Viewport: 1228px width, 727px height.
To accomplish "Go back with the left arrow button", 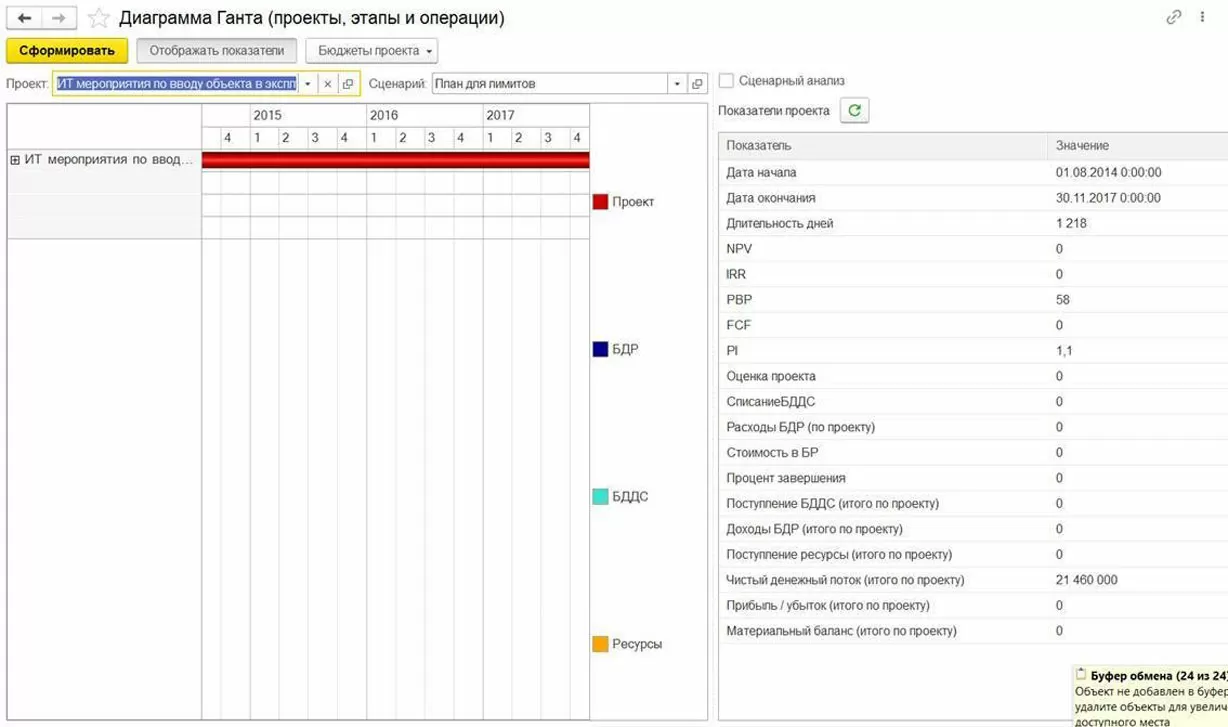I will [x=25, y=18].
